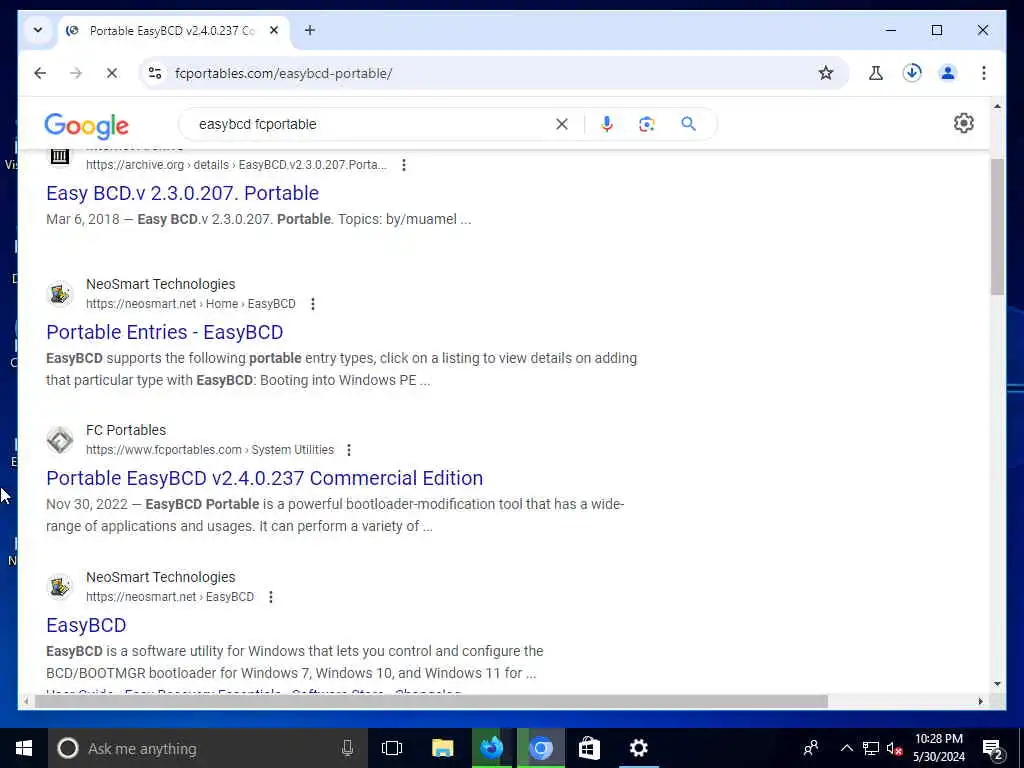Screen dimensions: 1024x768
Task: Click the NeoSmart Technologies site name for Portable Entries
Action: [x=161, y=284]
